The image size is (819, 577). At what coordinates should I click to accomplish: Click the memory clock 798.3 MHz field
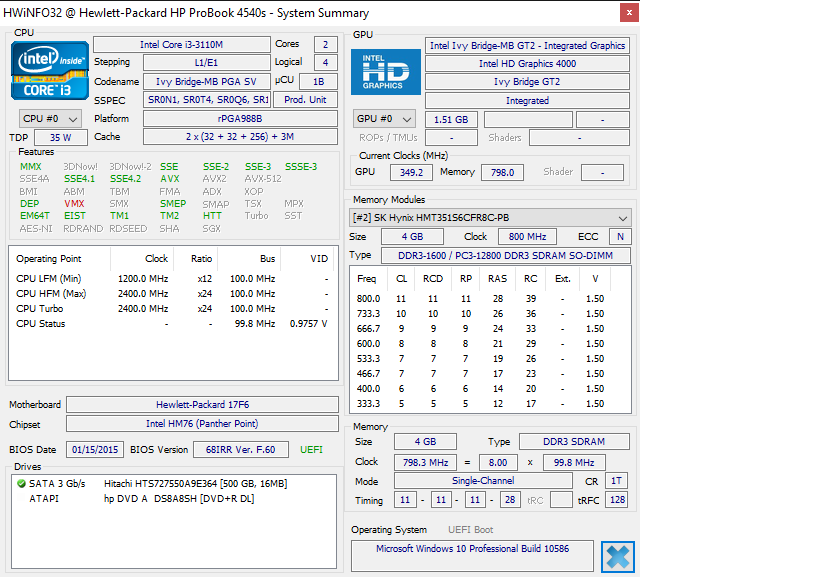click(426, 463)
